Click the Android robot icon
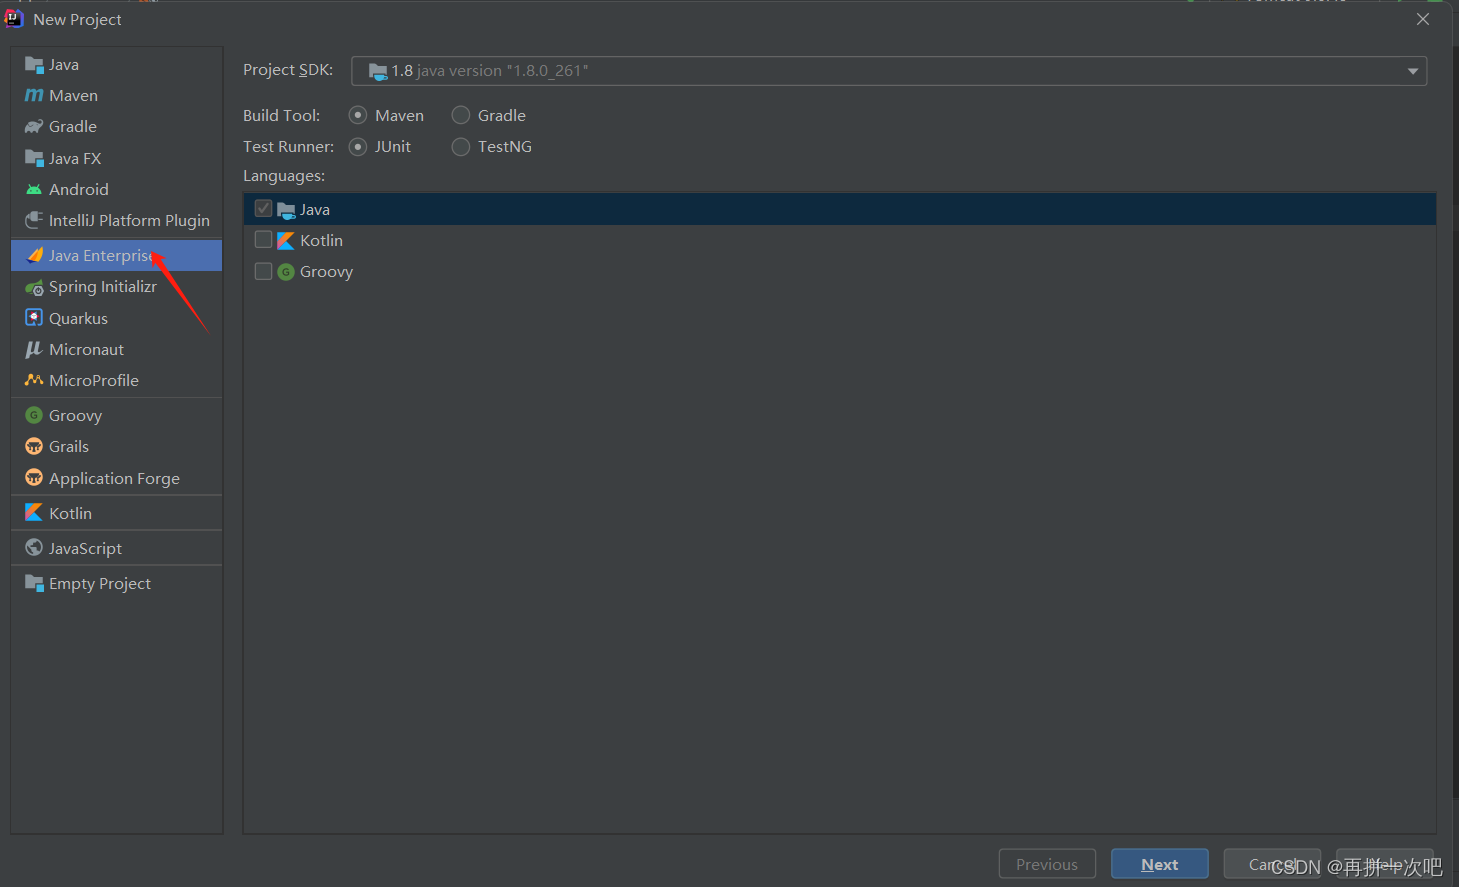This screenshot has height=887, width=1459. click(x=34, y=190)
